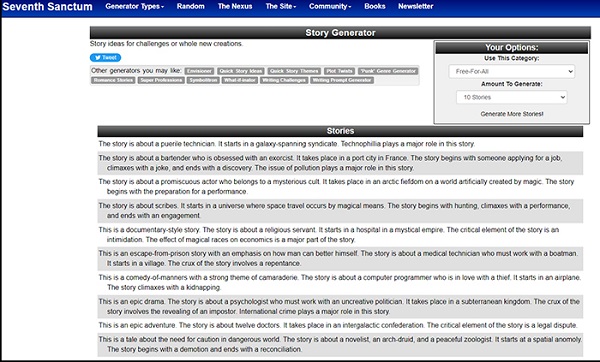
Task: Click the epic drama story about a psychologist
Action: [339, 307]
